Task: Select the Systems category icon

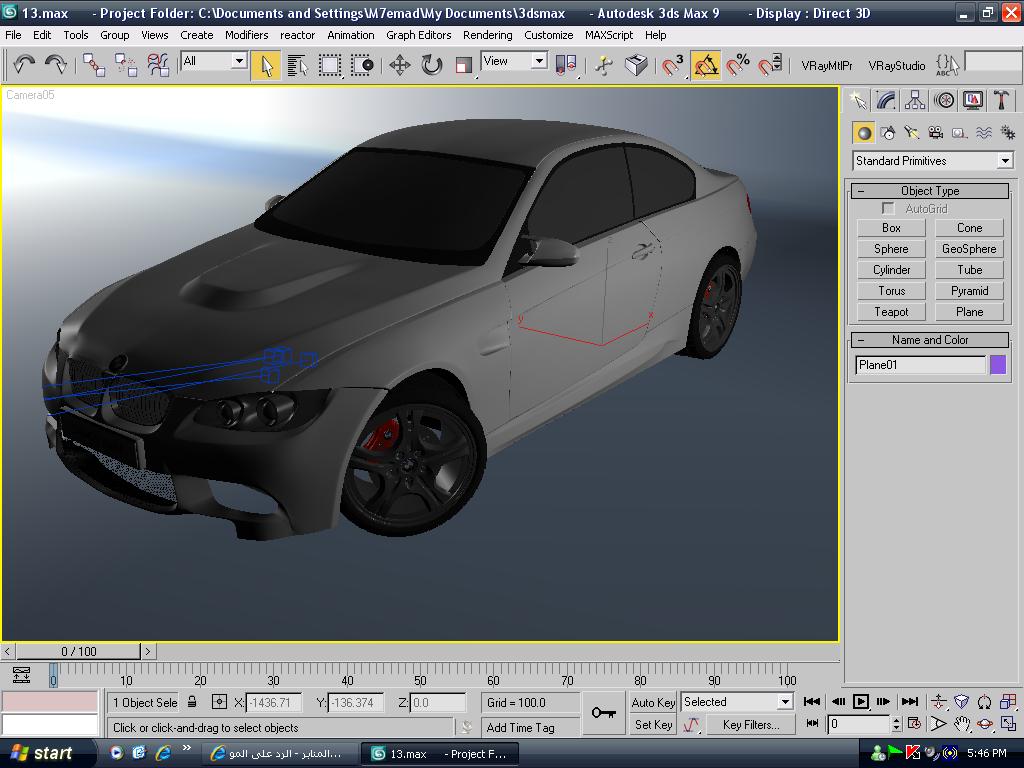Action: pos(1007,133)
